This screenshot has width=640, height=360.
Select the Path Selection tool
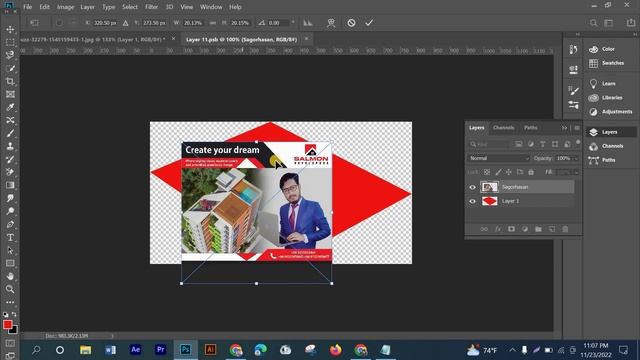(10, 250)
